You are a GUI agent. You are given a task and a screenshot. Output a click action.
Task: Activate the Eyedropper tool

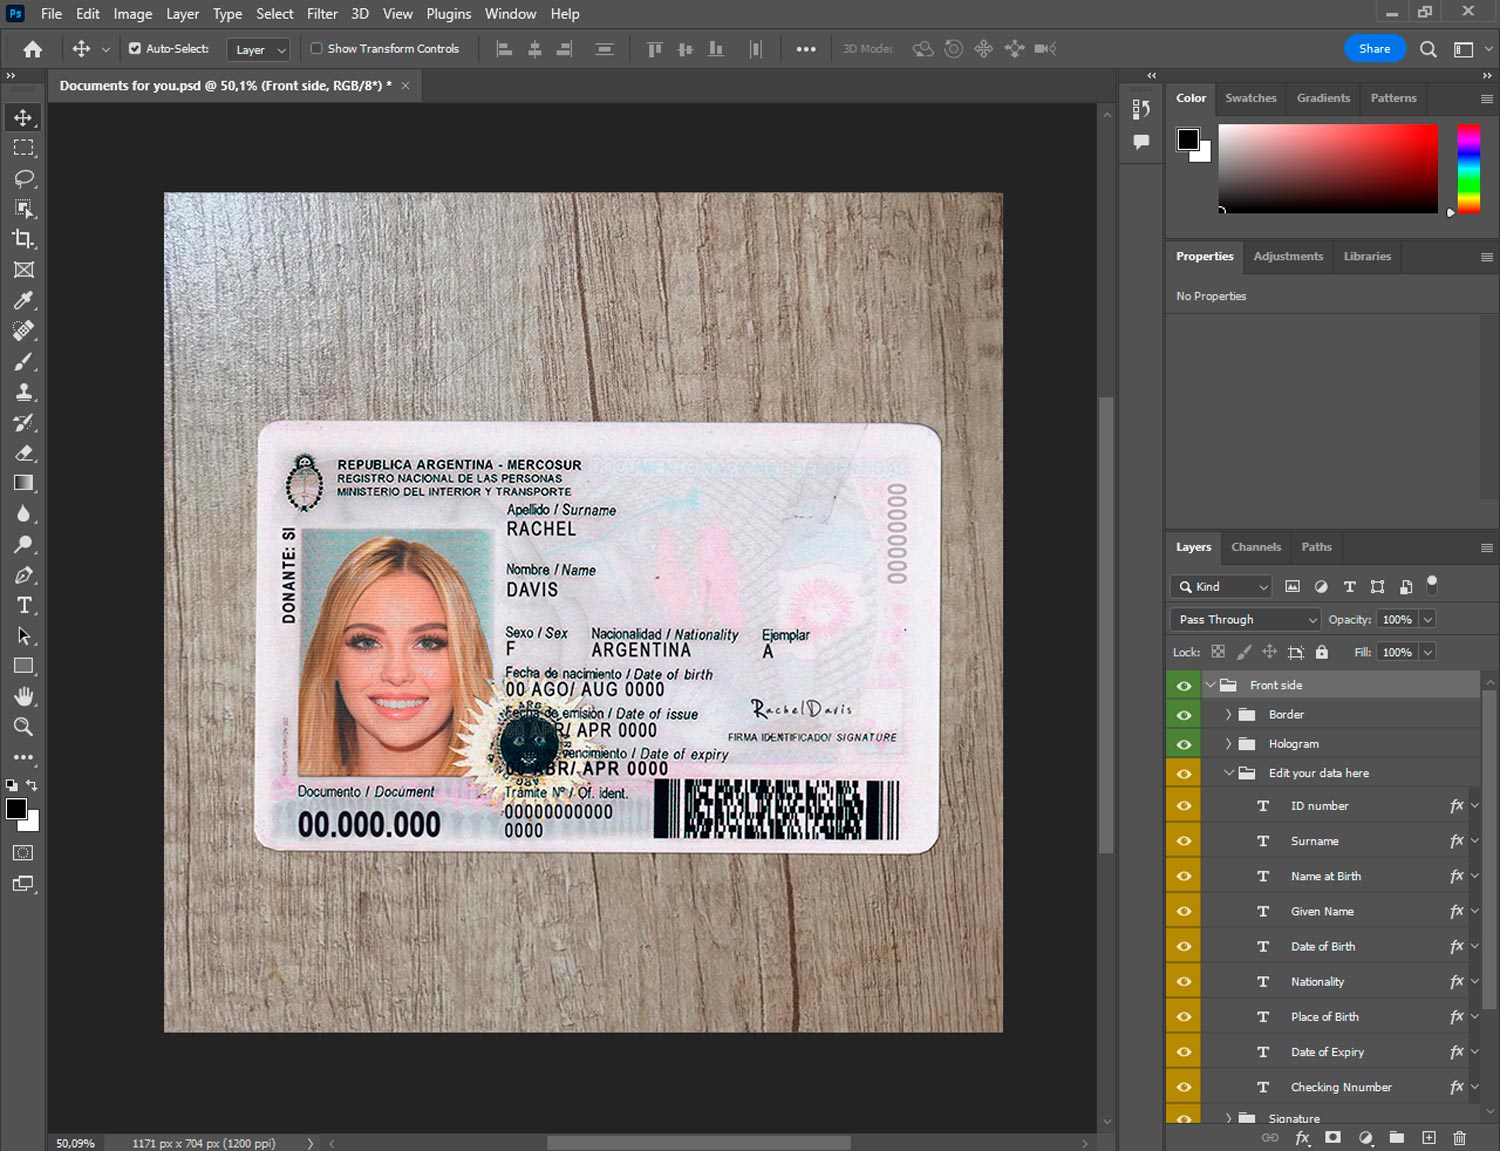pos(23,300)
